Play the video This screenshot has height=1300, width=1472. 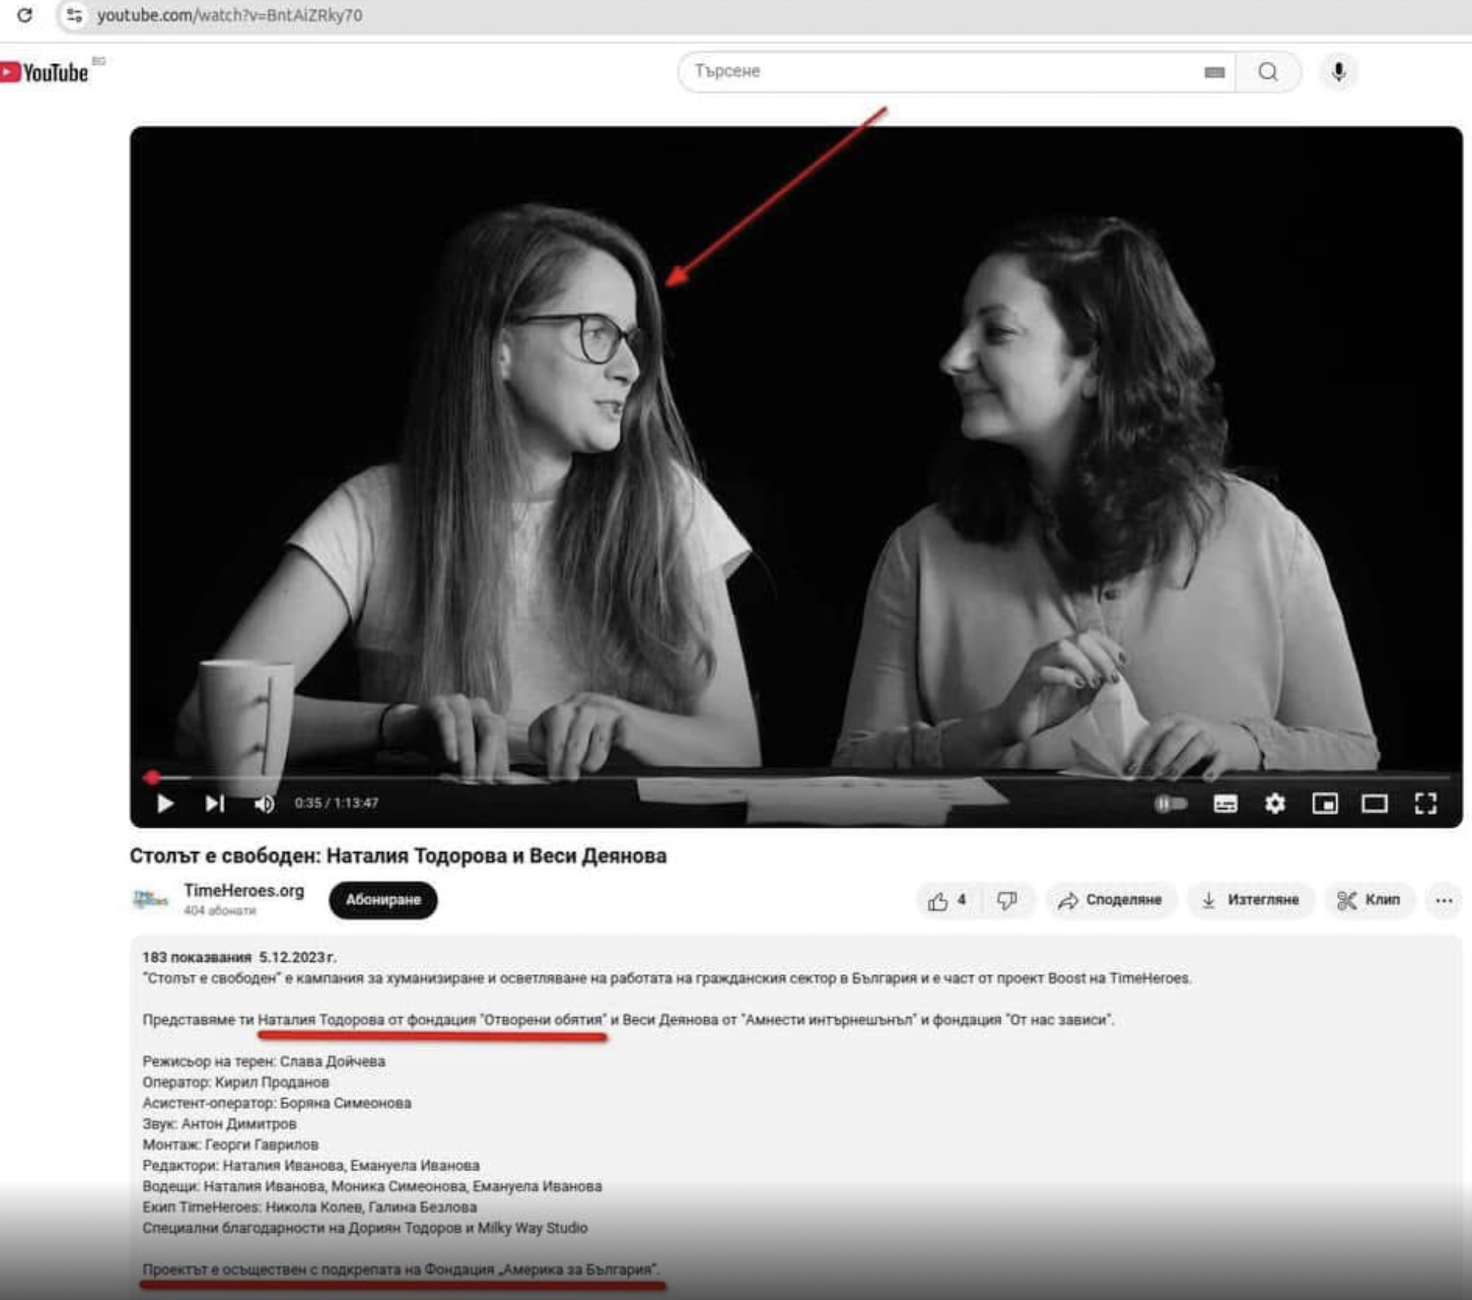click(x=165, y=803)
